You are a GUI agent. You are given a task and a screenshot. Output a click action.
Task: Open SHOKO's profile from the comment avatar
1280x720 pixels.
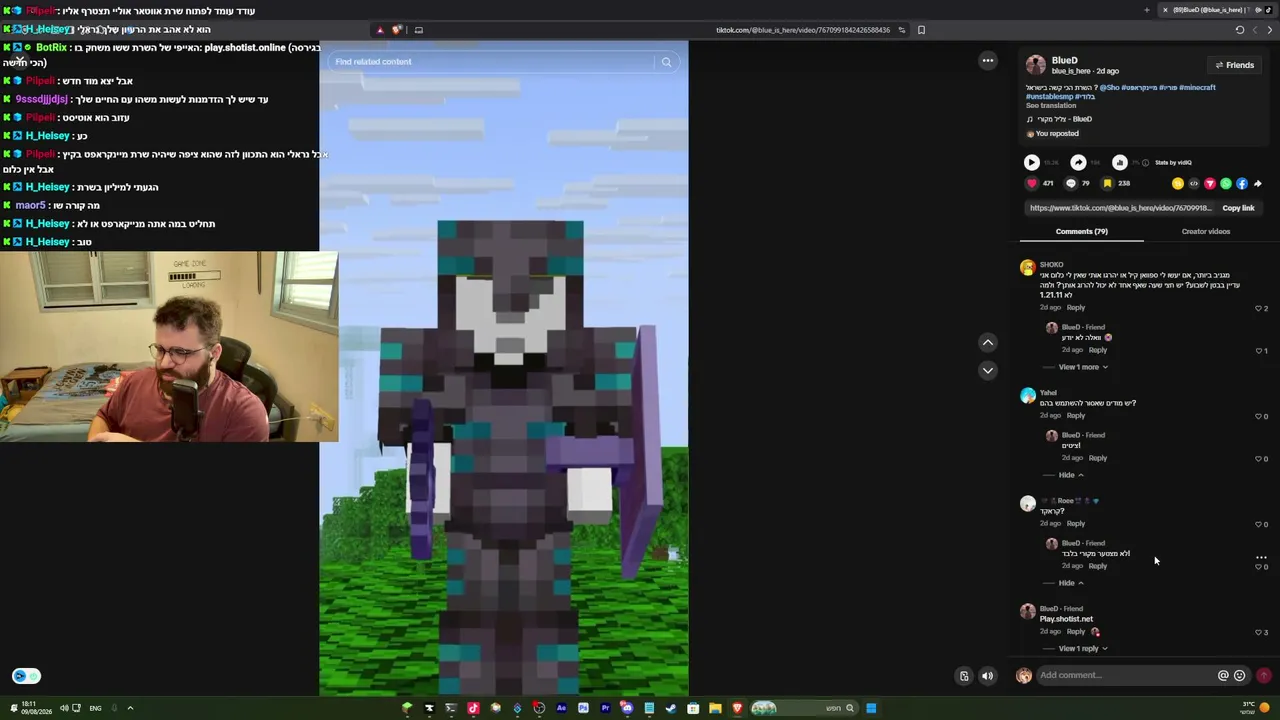point(1027,268)
